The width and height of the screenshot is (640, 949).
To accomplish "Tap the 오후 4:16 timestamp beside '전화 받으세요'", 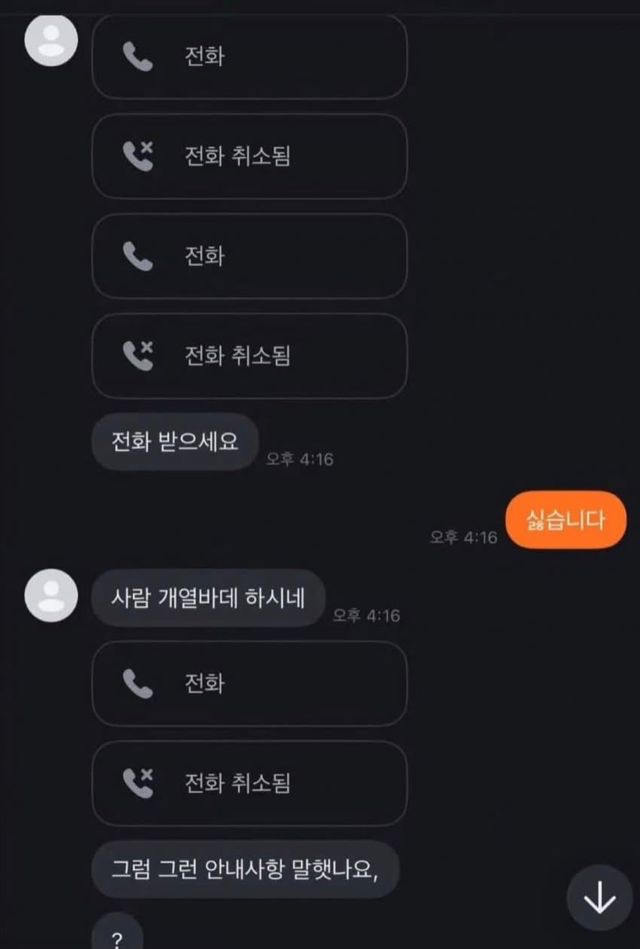I will (x=300, y=459).
